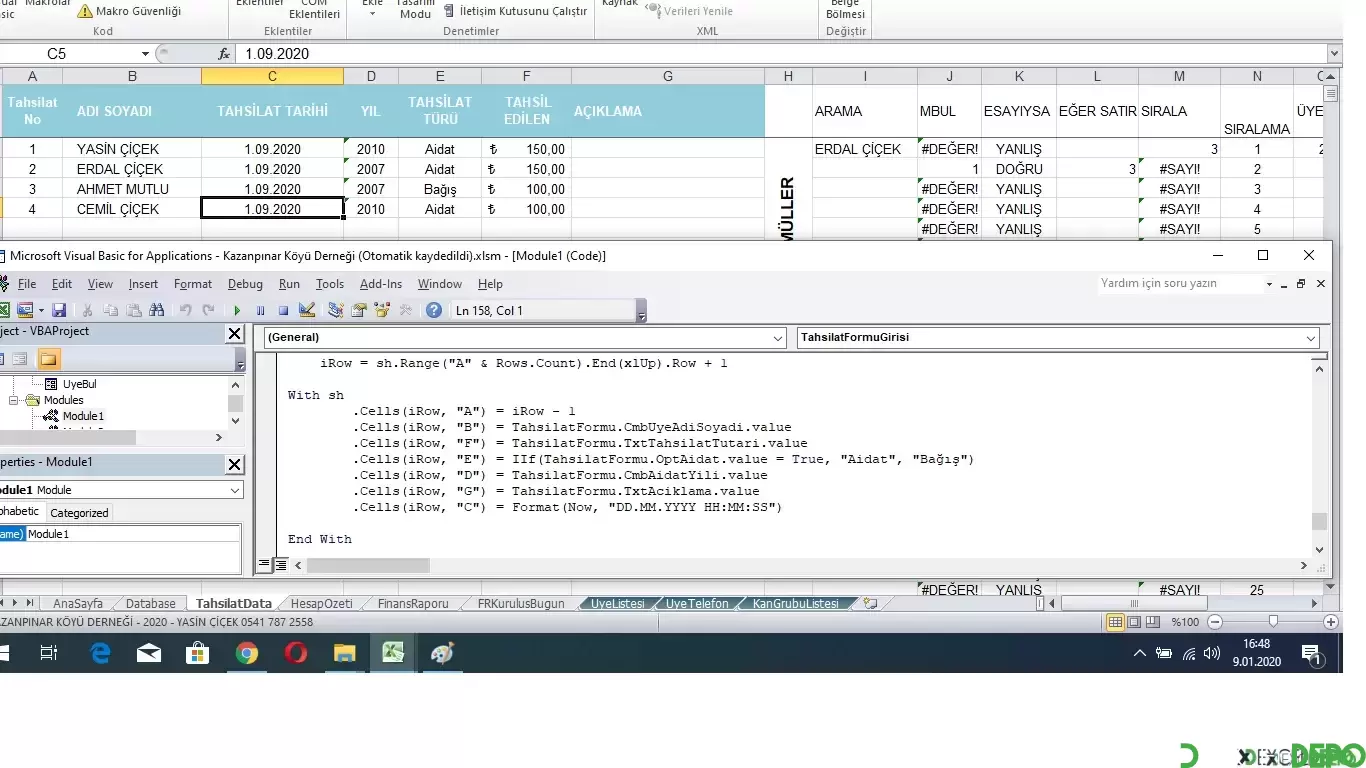
Task: Open Project Explorer toolbar icon
Action: (335, 310)
